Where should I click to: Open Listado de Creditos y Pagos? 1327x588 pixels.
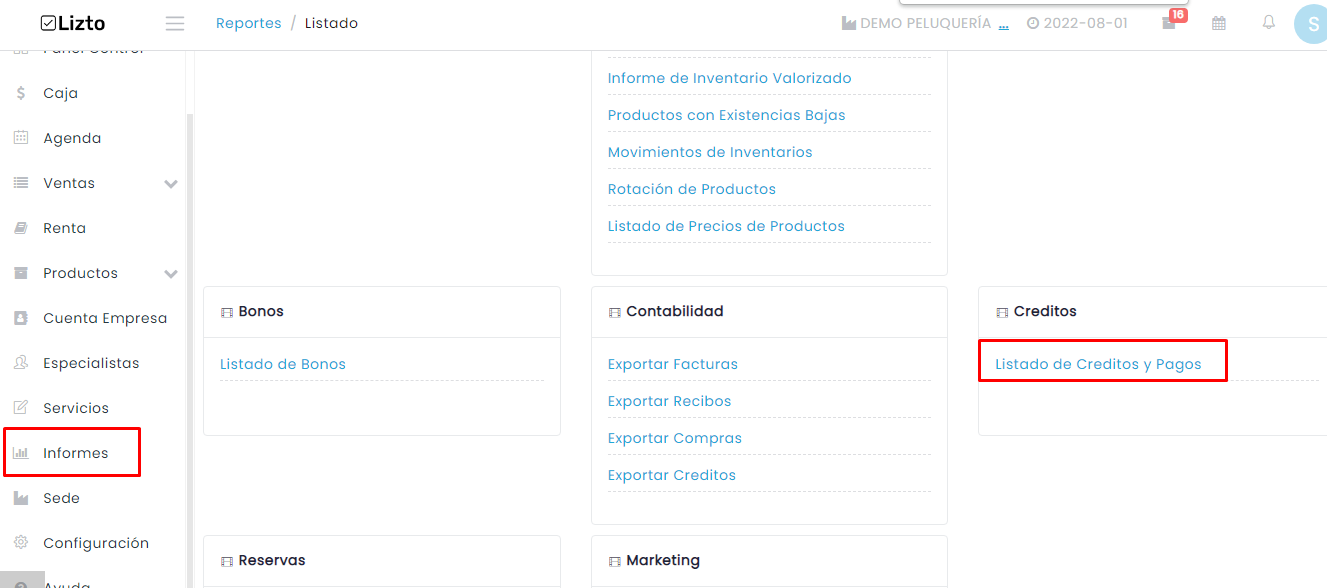point(1098,364)
